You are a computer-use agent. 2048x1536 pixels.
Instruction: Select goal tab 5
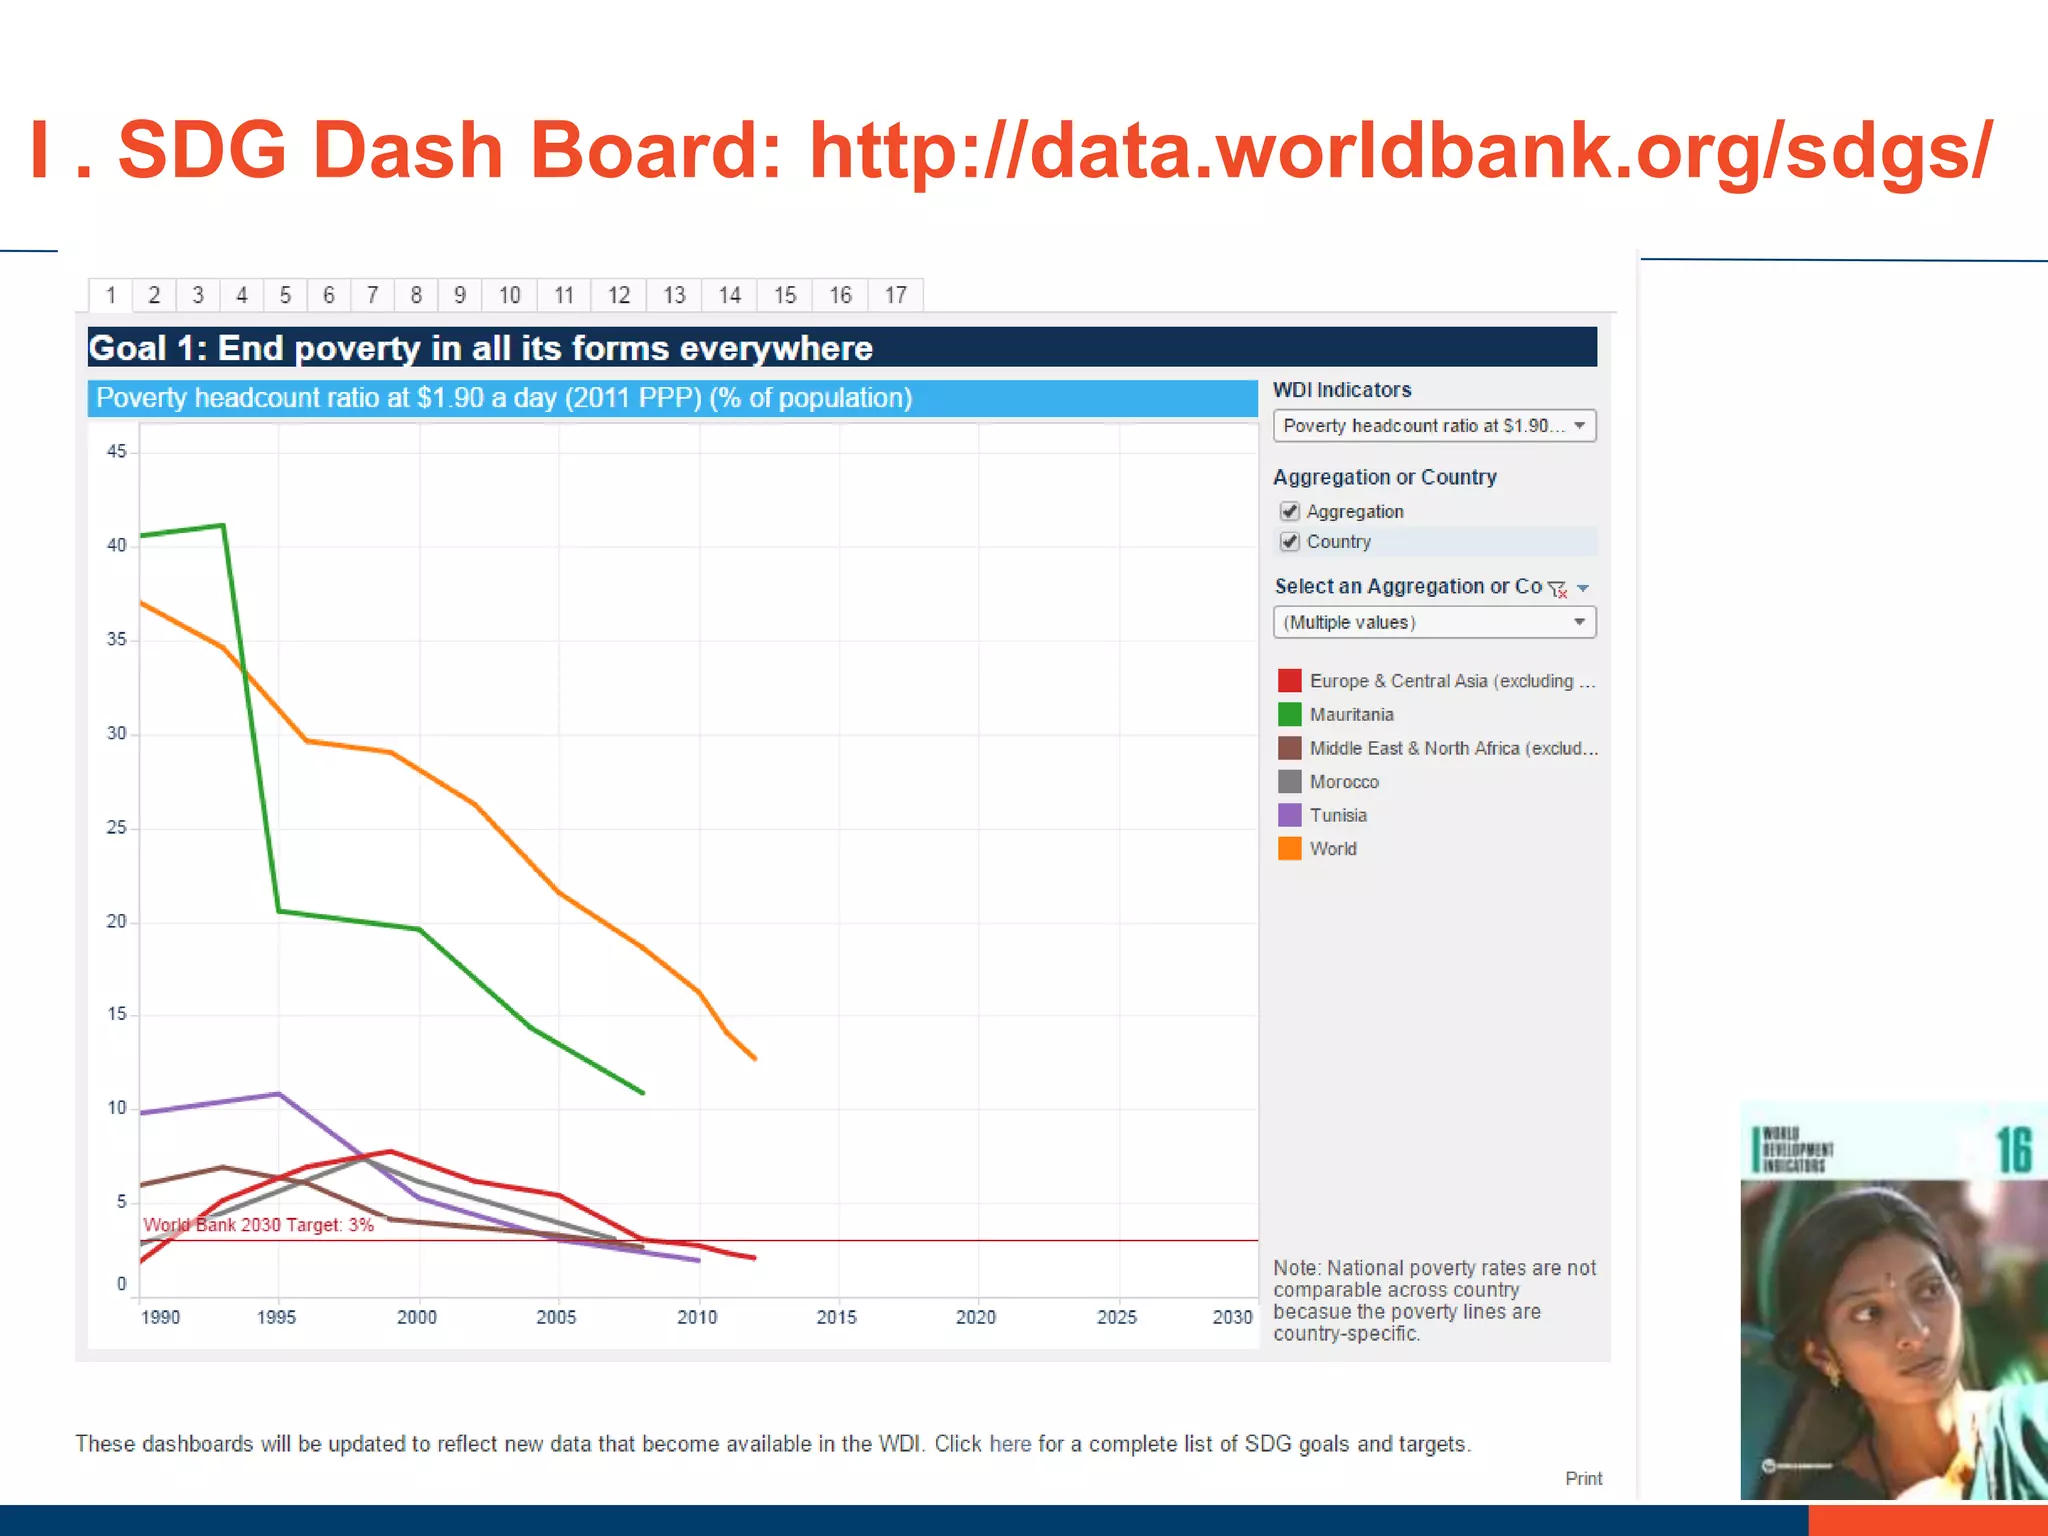pos(285,295)
